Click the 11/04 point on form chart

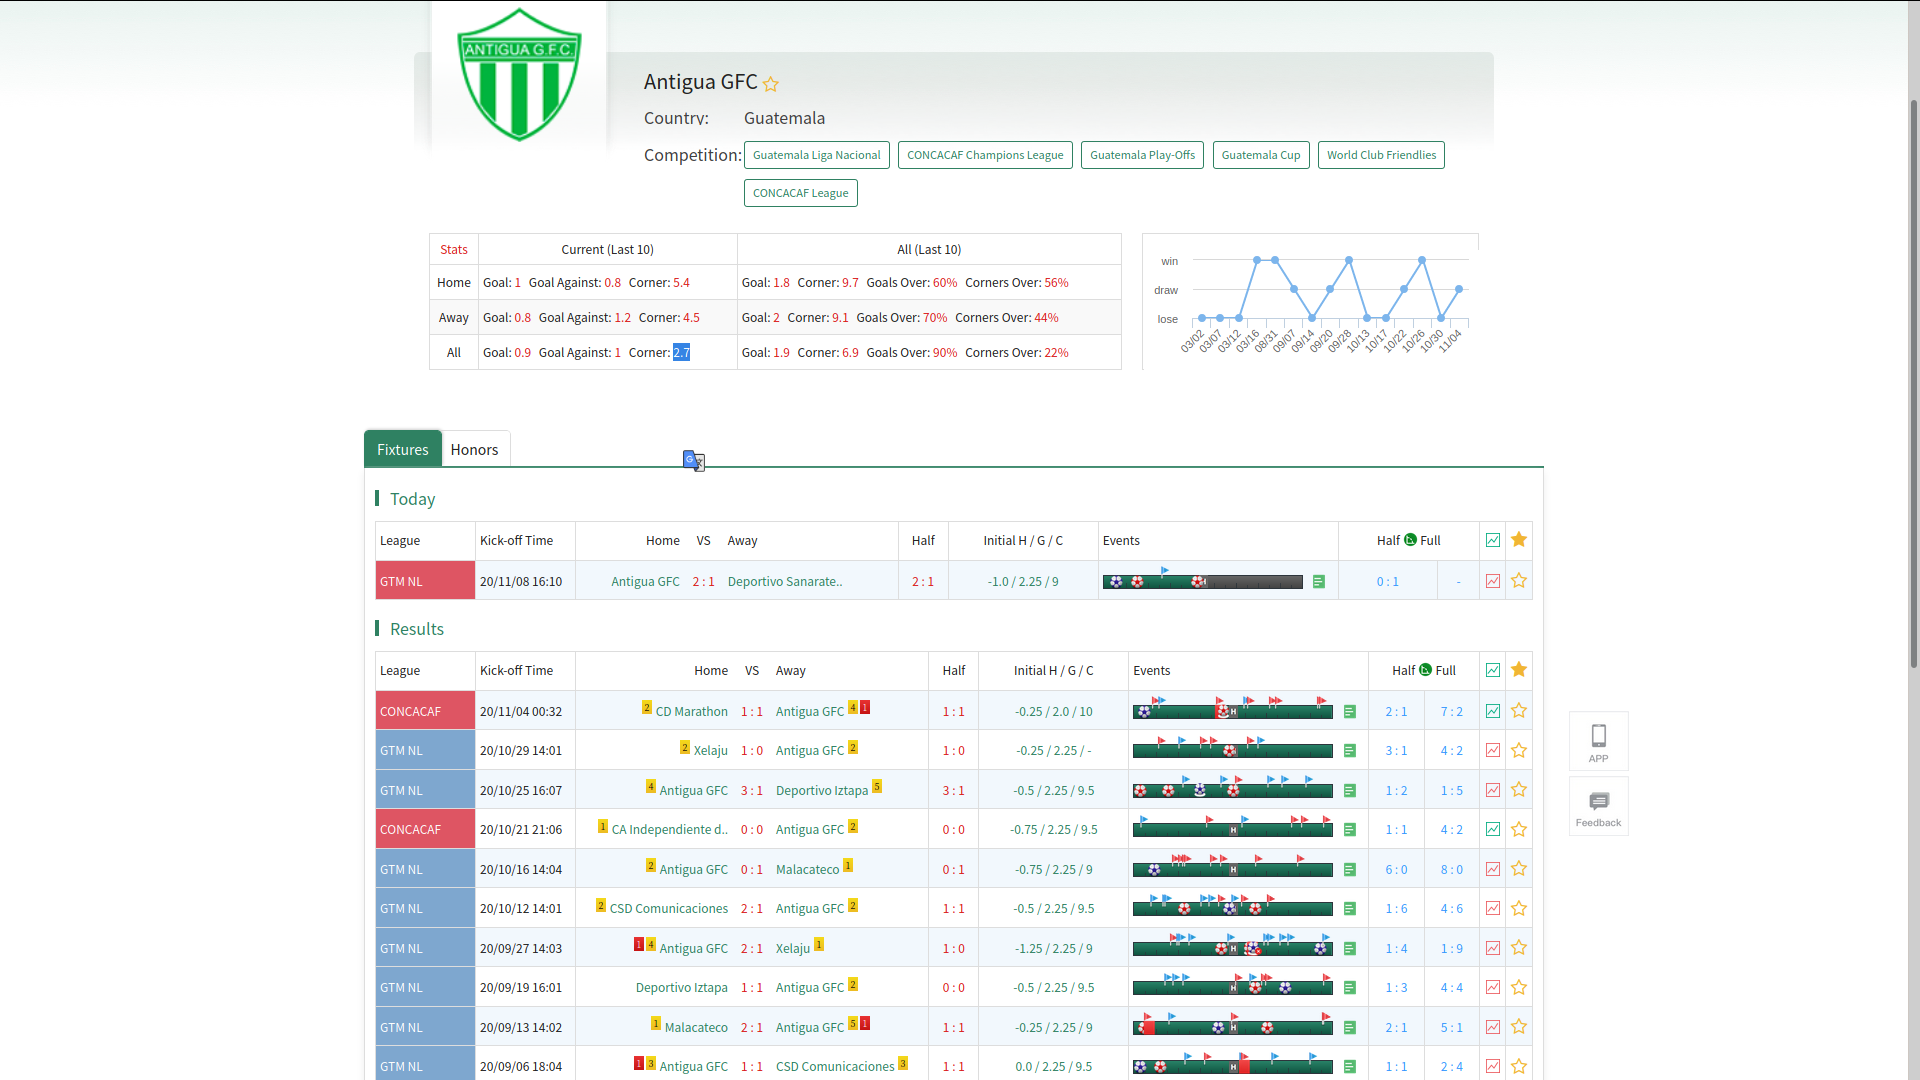tap(1459, 289)
